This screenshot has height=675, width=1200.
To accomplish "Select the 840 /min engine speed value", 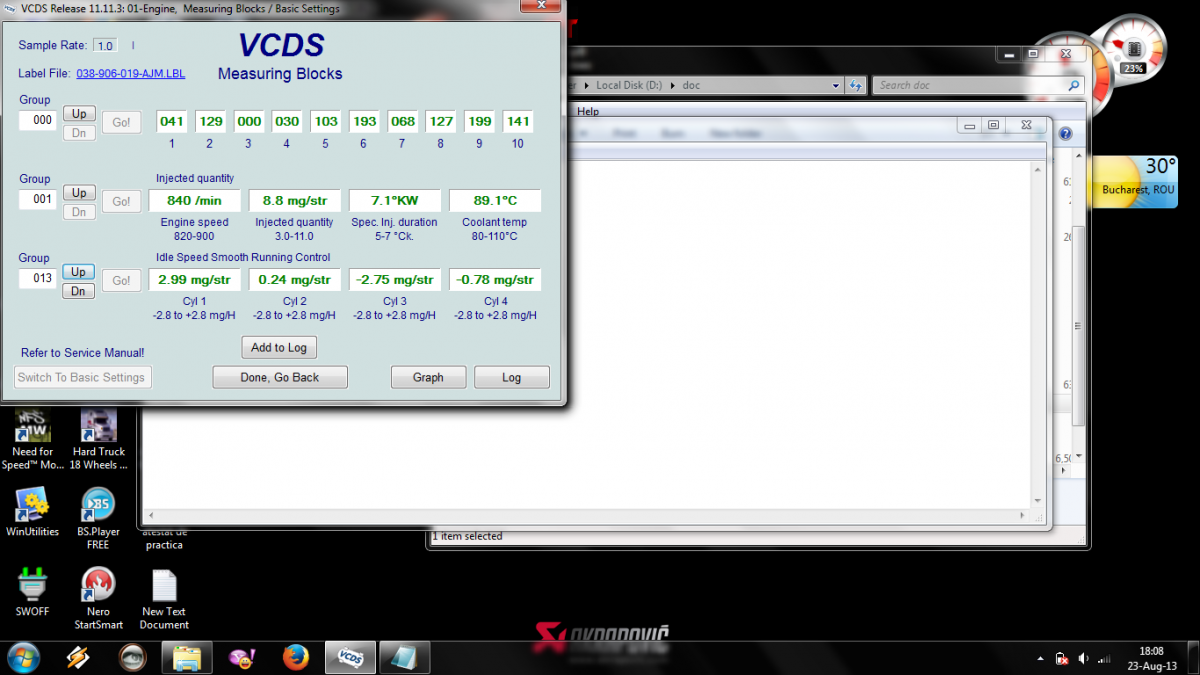I will click(x=194, y=201).
